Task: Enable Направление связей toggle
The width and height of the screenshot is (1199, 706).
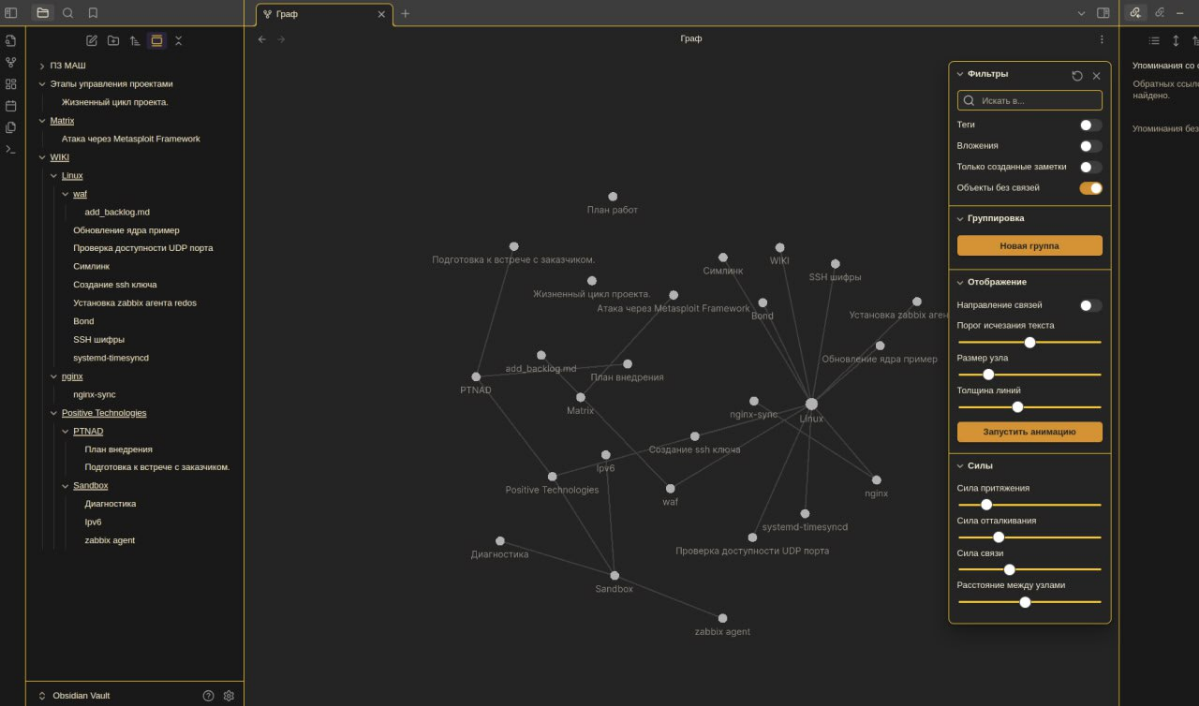Action: coord(1090,305)
